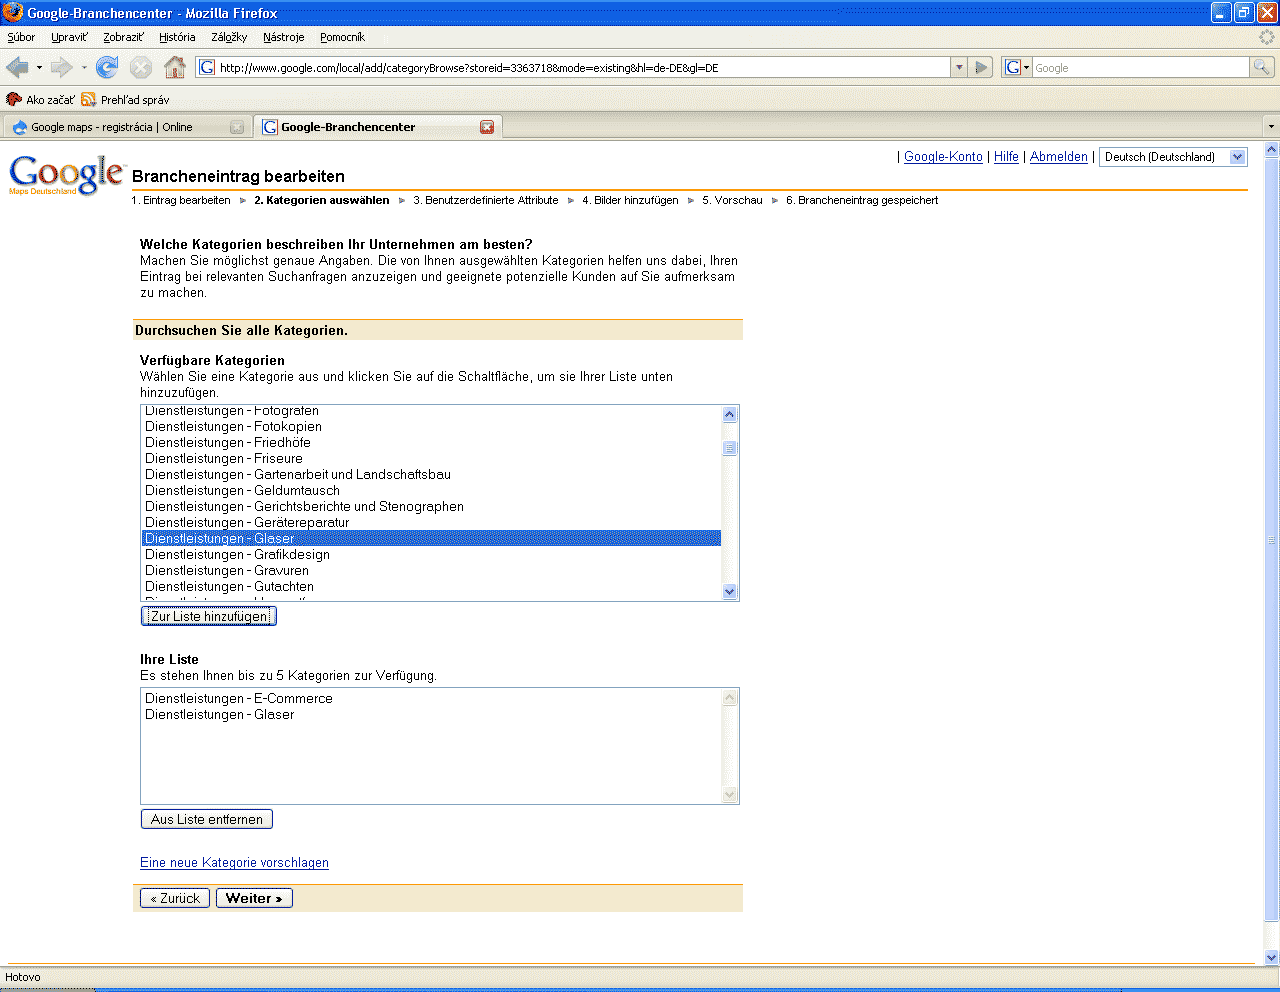Click page scrollbar up arrow

1272,150
